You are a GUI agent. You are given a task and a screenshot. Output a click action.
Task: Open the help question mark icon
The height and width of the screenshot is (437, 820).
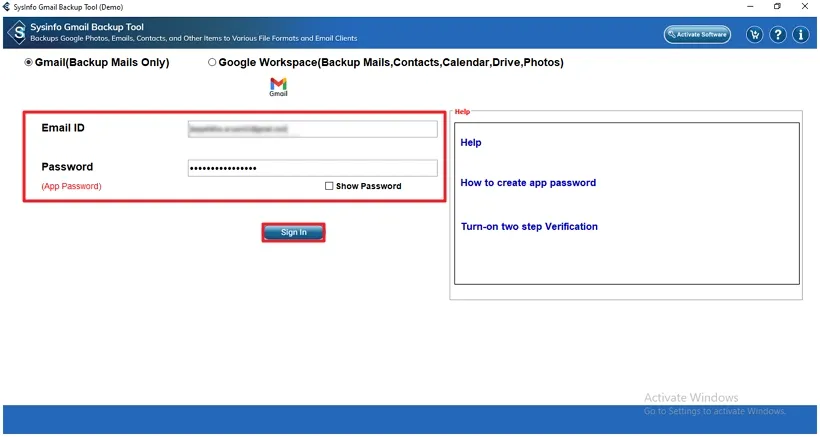click(x=778, y=35)
